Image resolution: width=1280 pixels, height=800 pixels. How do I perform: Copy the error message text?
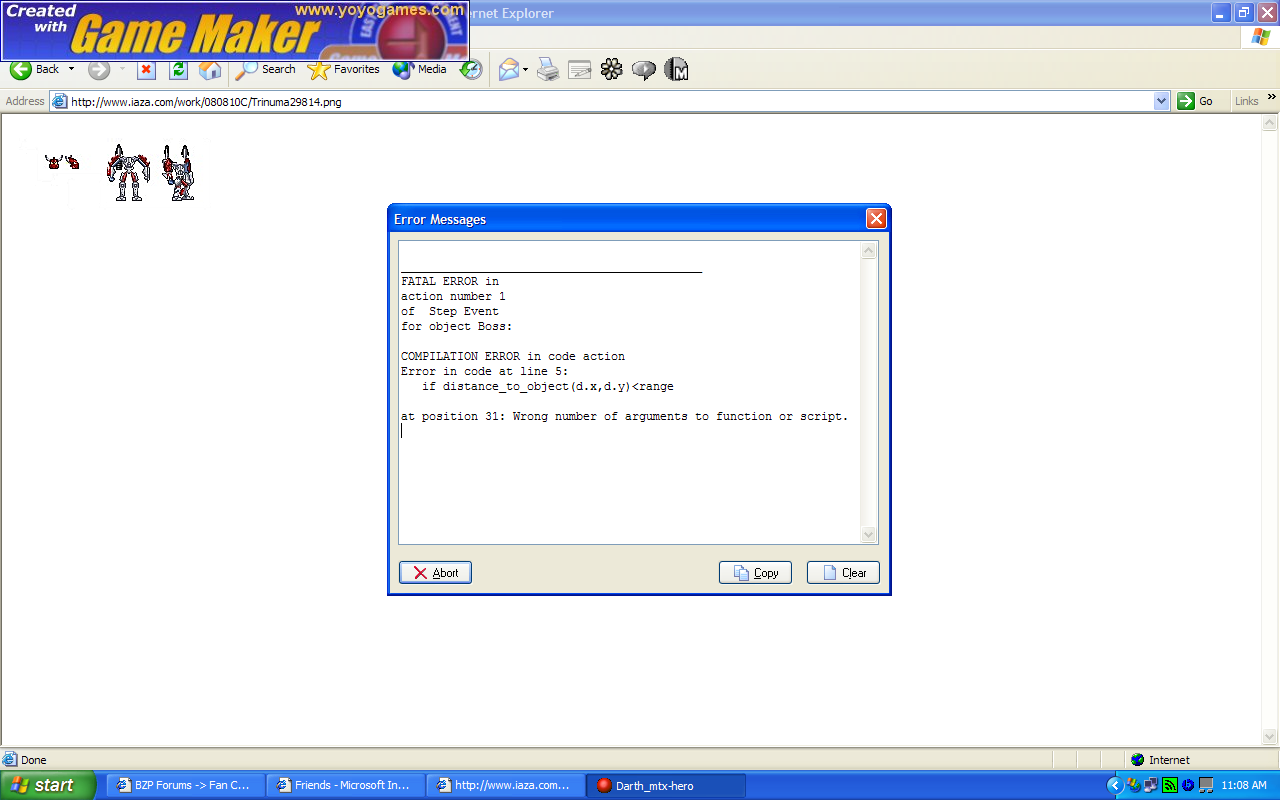pyautogui.click(x=755, y=572)
